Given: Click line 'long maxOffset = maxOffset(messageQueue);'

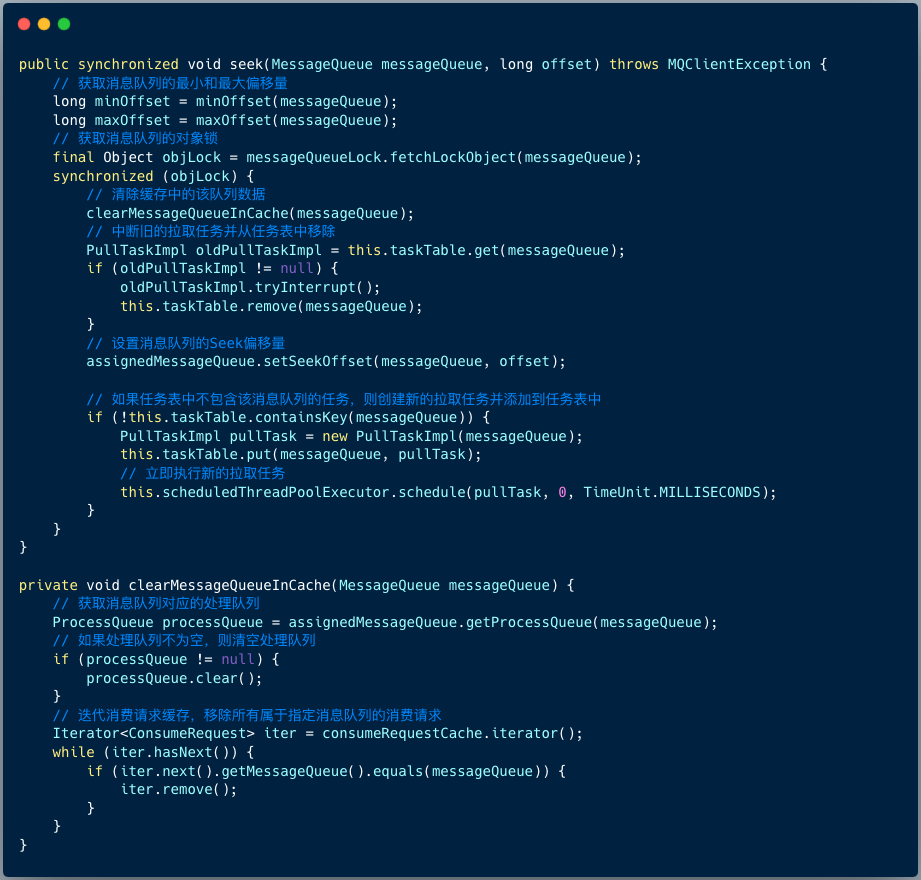Looking at the screenshot, I should [x=225, y=120].
